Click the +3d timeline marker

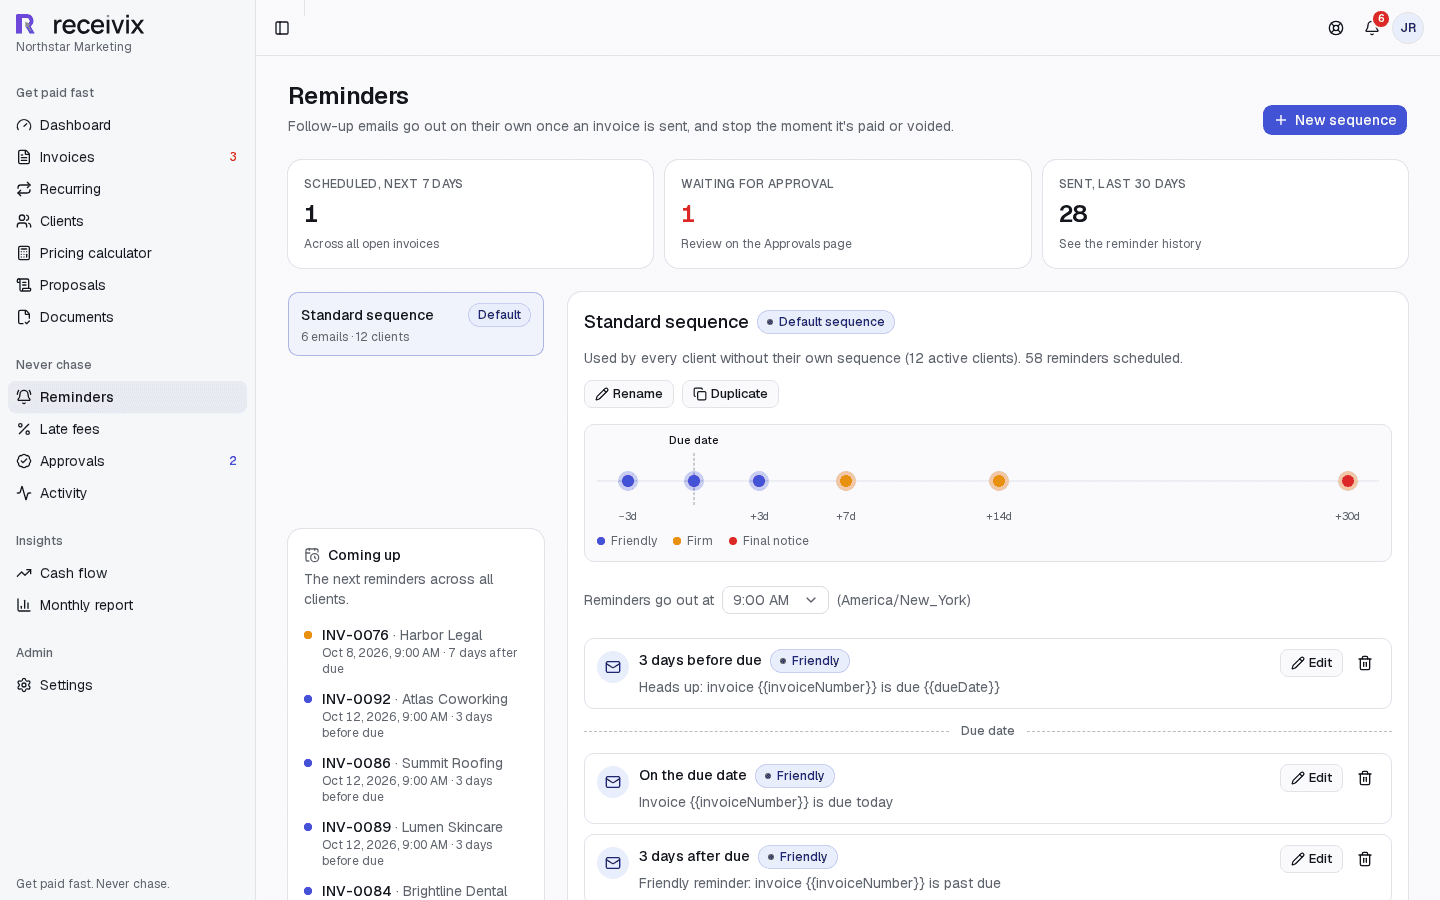tap(759, 481)
